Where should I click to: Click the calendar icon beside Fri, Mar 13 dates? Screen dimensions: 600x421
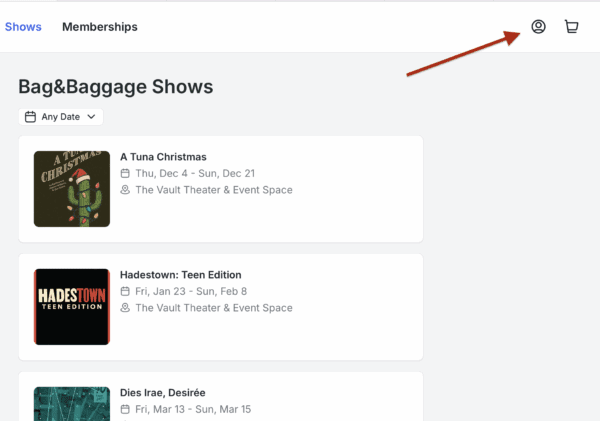coord(125,409)
